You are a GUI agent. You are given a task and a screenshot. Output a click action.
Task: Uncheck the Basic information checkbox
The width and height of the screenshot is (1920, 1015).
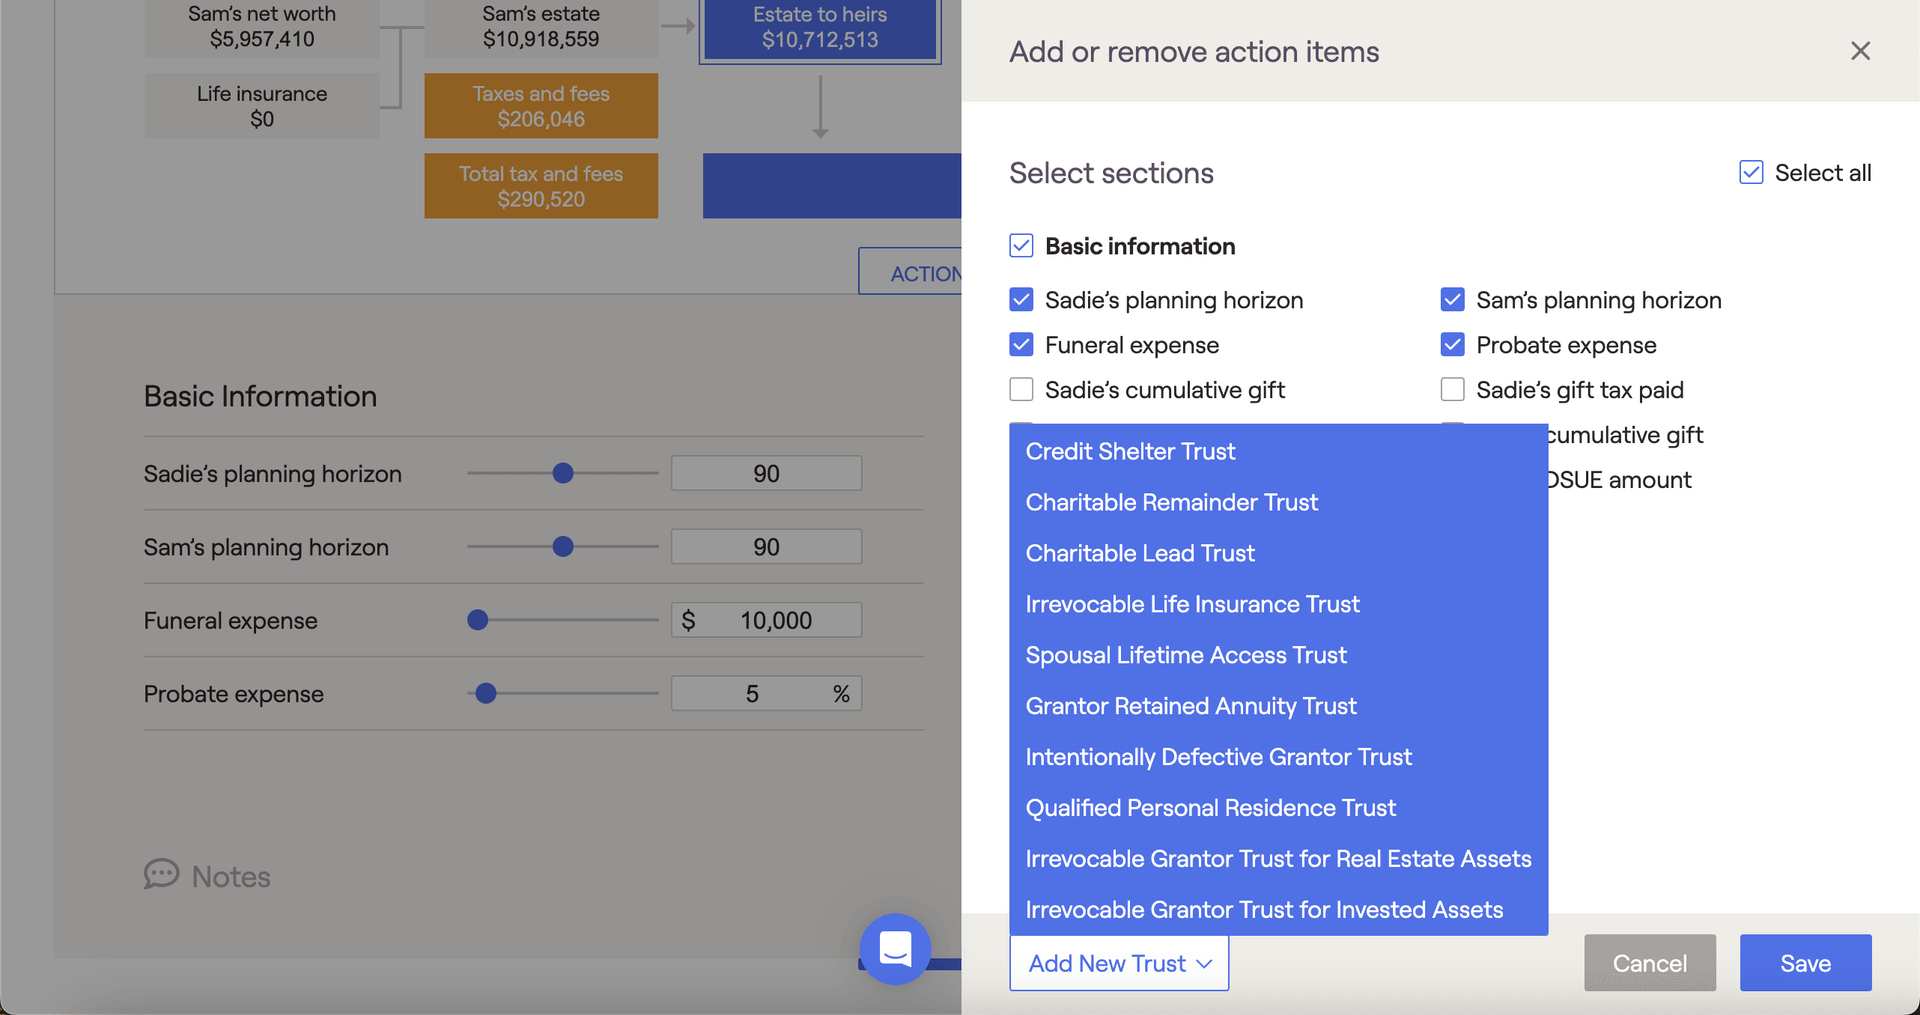click(x=1021, y=246)
